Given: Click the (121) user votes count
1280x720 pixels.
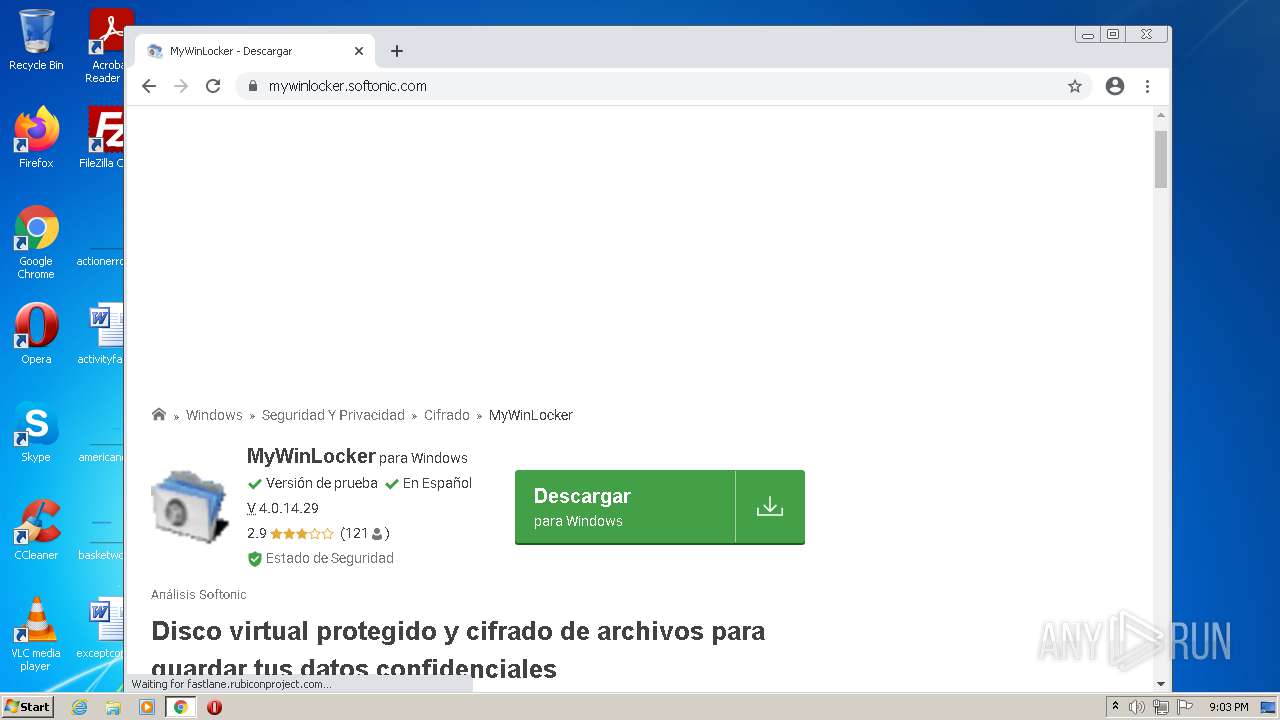Looking at the screenshot, I should tap(364, 534).
